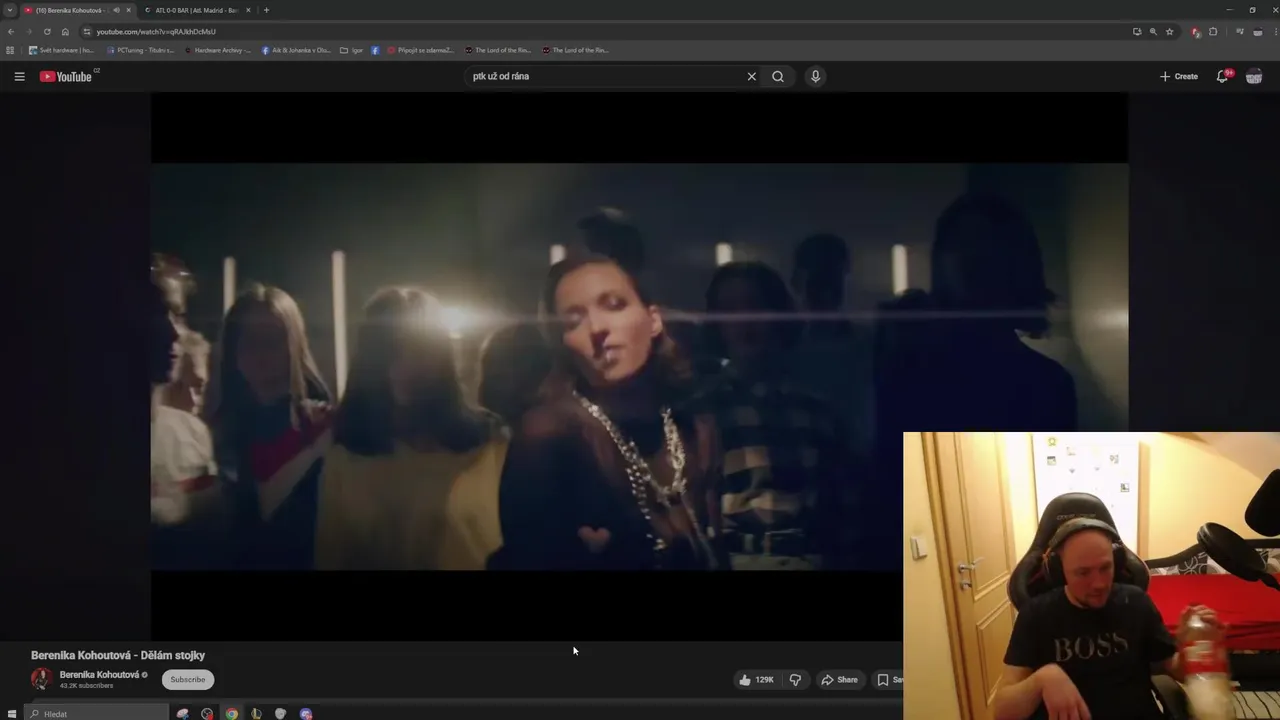Open YouTube notifications bell
This screenshot has width=1280, height=720.
(x=1222, y=76)
